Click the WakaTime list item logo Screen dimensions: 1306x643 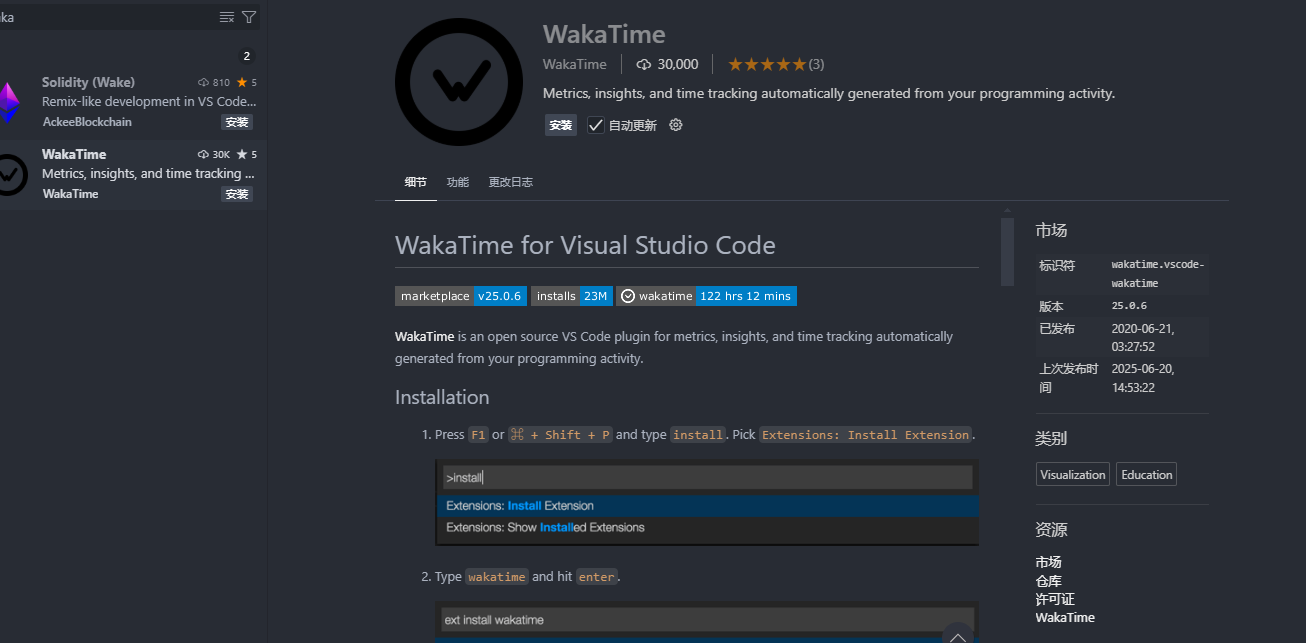[x=10, y=174]
